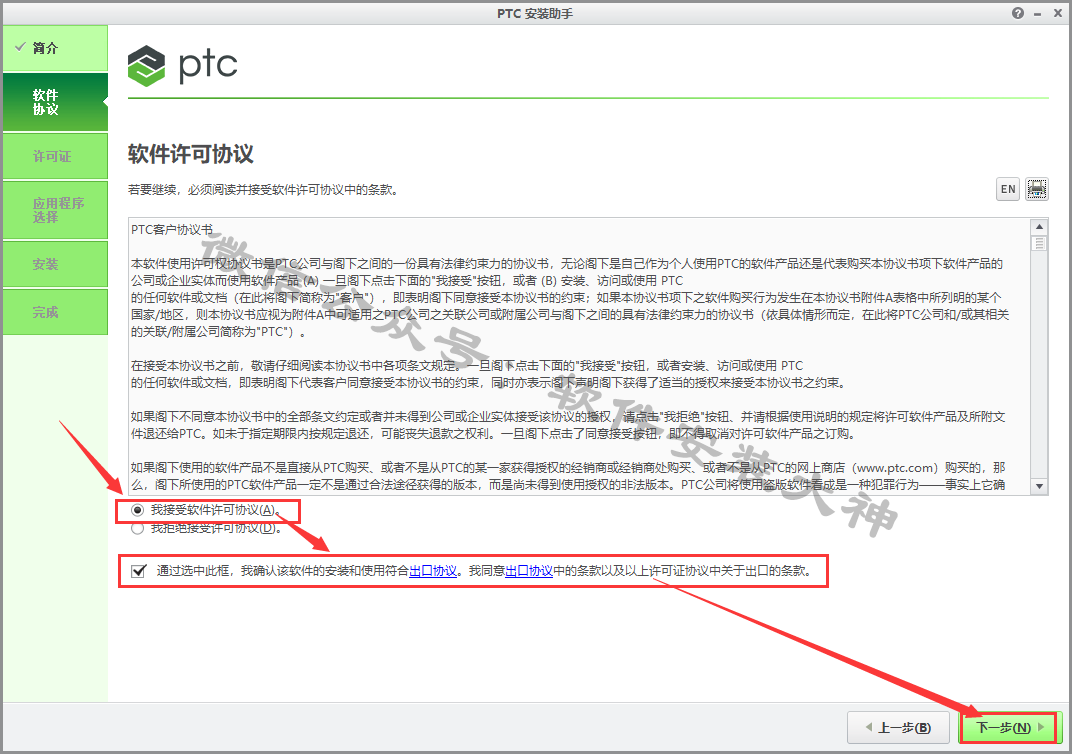Image resolution: width=1072 pixels, height=754 pixels.
Task: Click the license scrollbar thumb
Action: pyautogui.click(x=1039, y=243)
